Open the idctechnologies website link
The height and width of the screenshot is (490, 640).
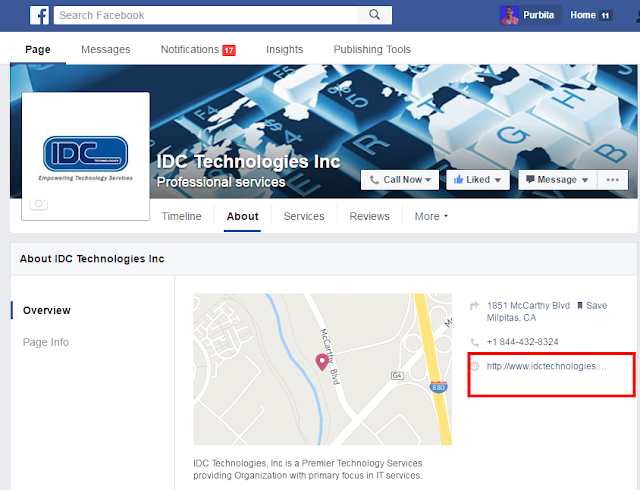pos(547,366)
